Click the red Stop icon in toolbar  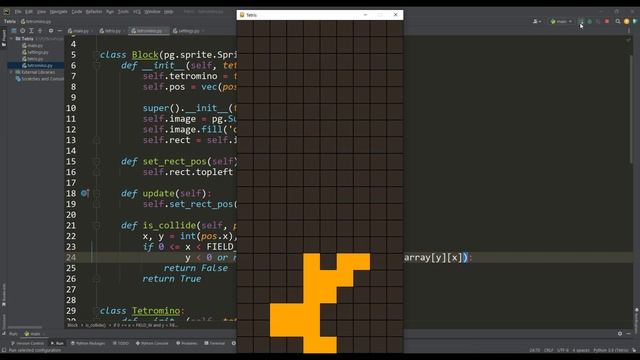pyautogui.click(x=607, y=21)
